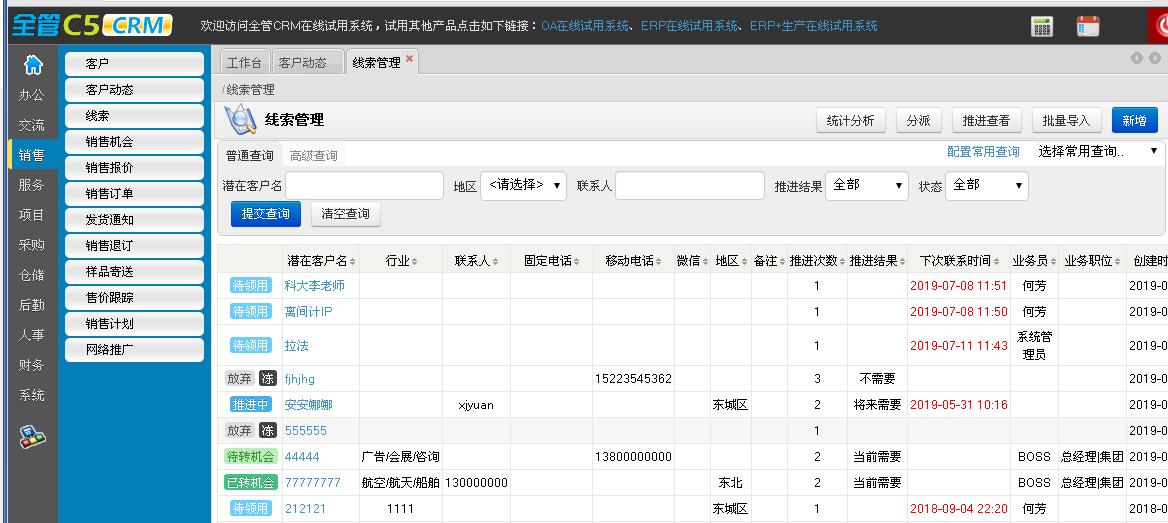The image size is (1168, 523).
Task: Click 推进中 tag for 安安娜娜
Action: click(x=250, y=405)
